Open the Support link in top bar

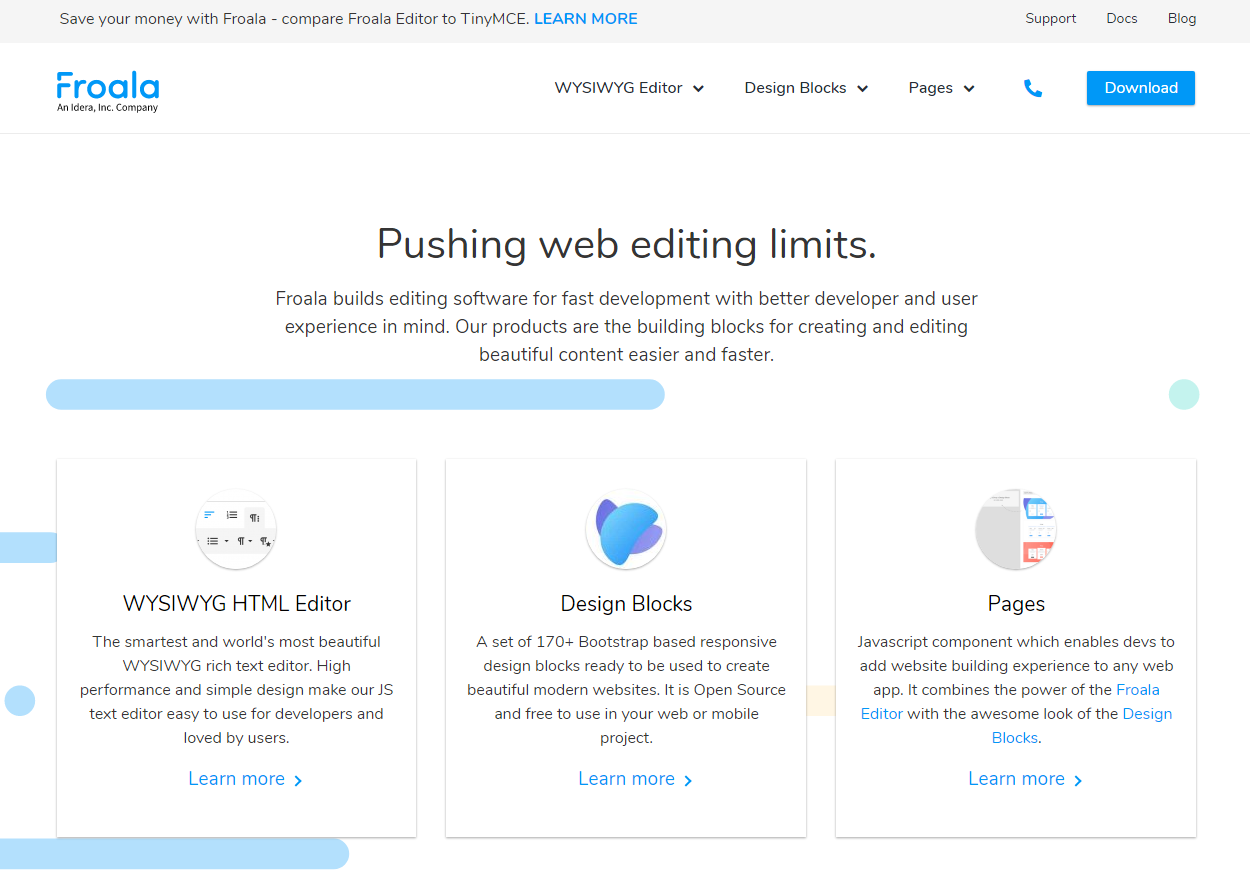point(1051,18)
